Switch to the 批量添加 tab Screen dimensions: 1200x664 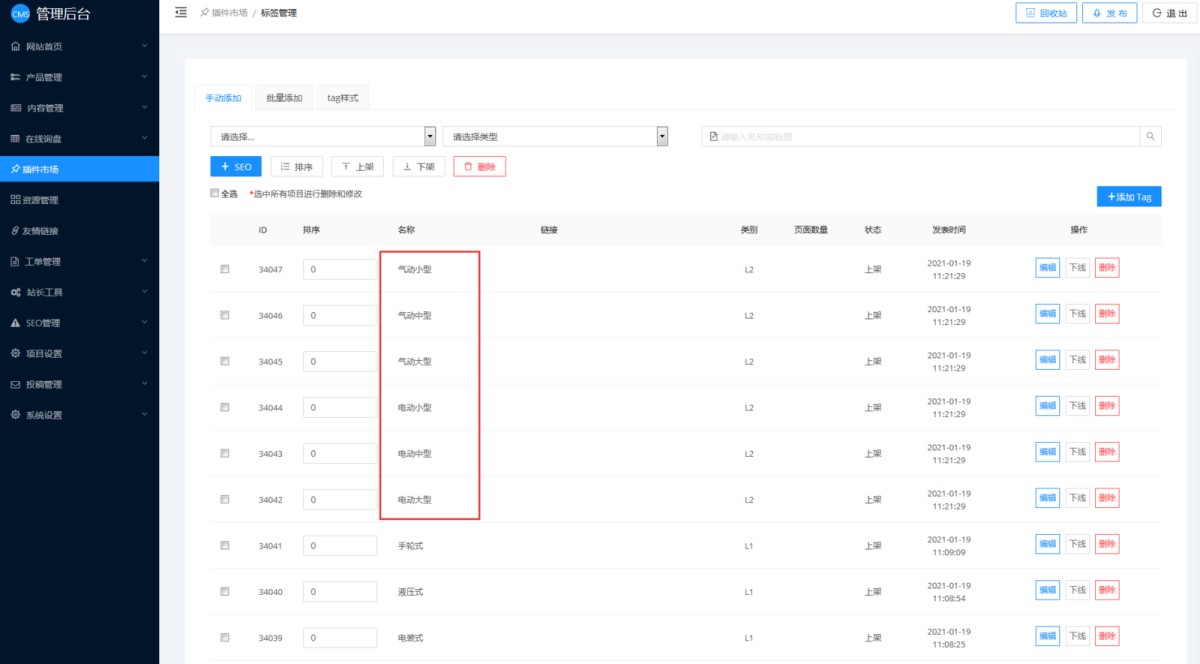284,98
